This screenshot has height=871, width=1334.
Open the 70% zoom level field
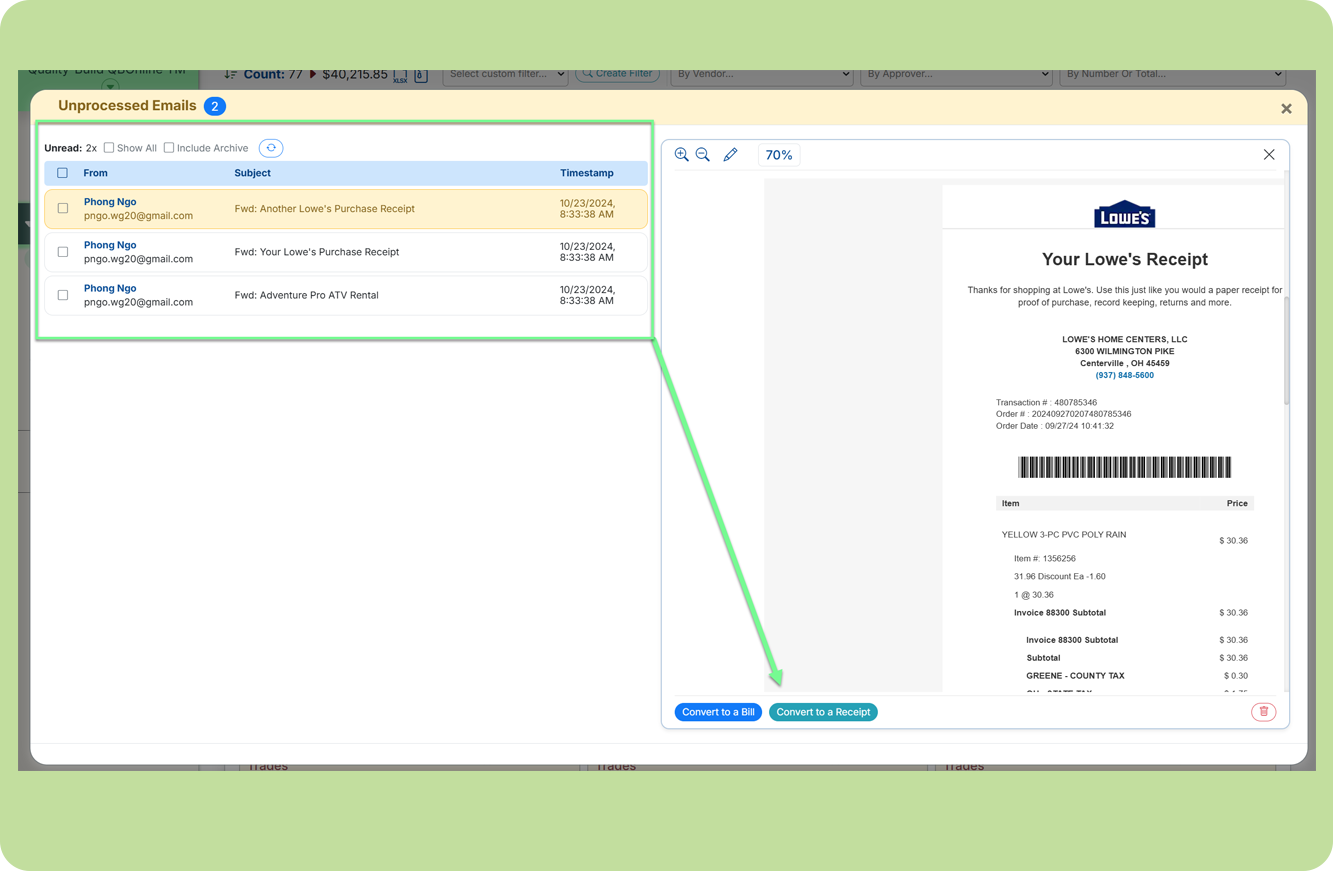779,155
